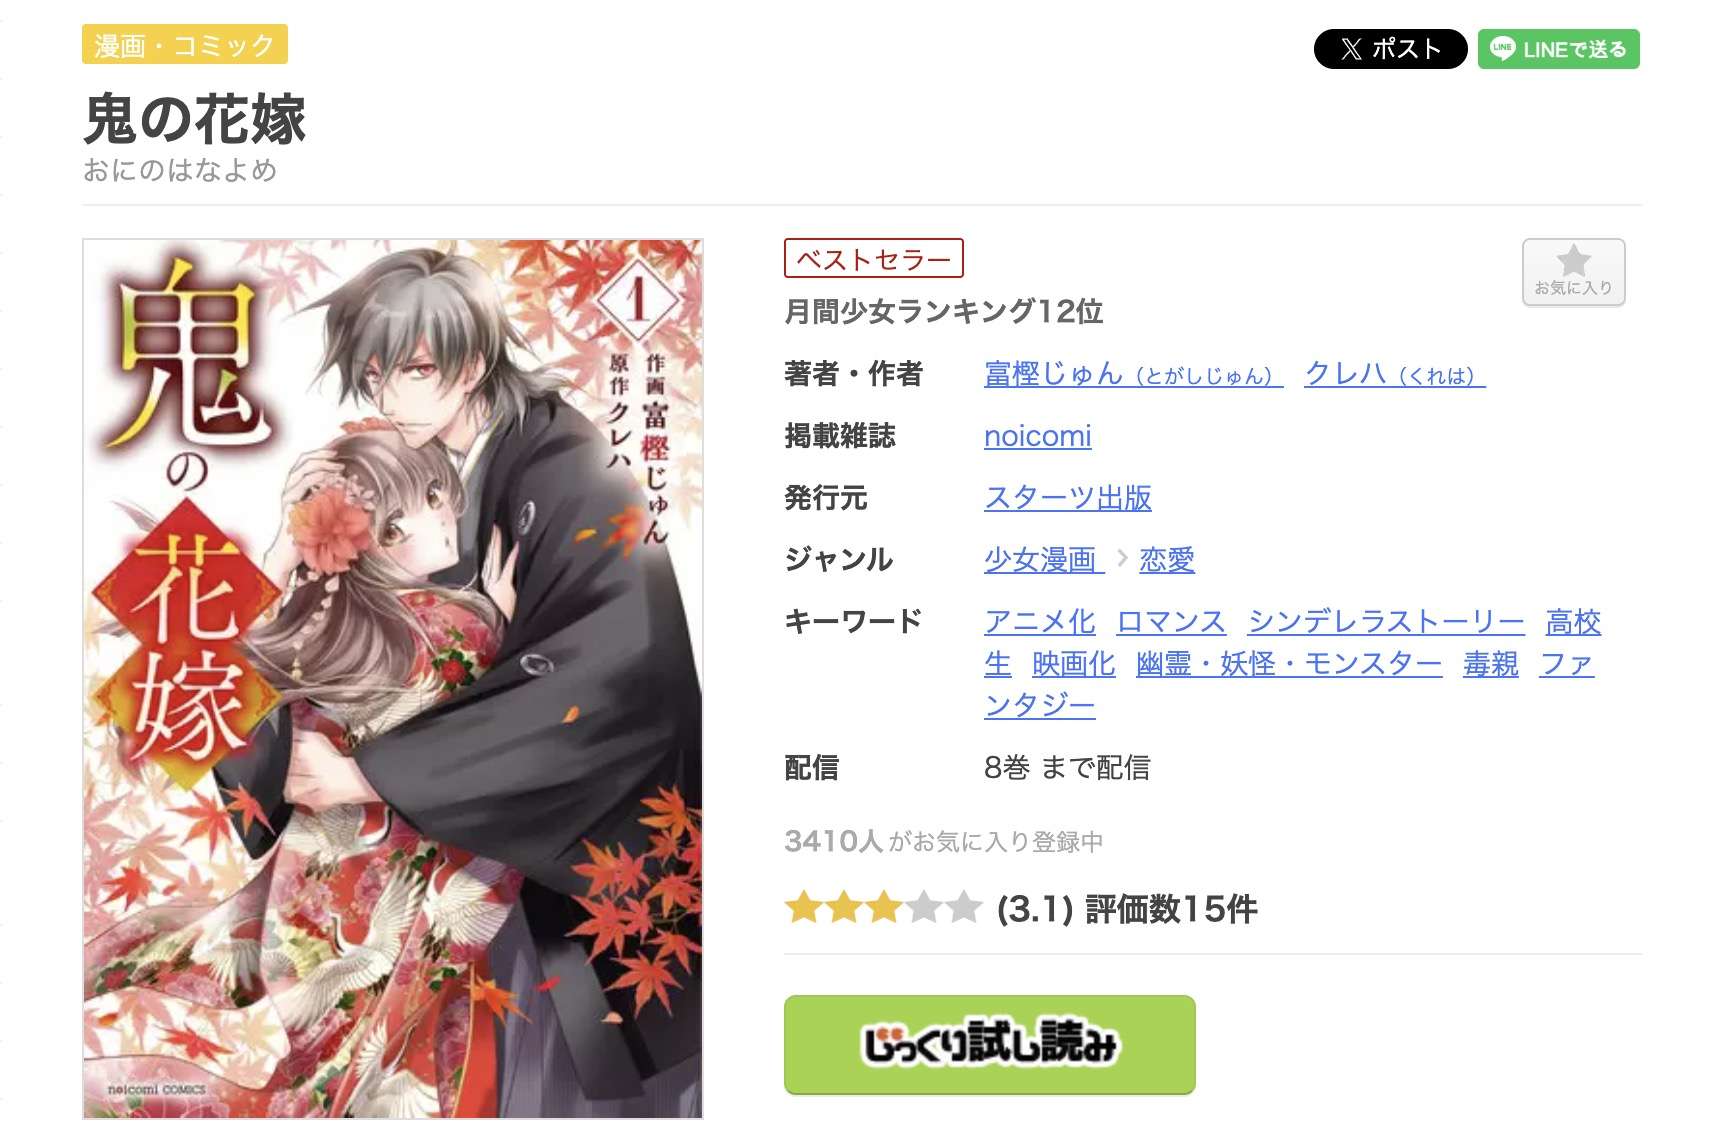Click the star rating icons
The width and height of the screenshot is (1730, 1146).
click(884, 908)
